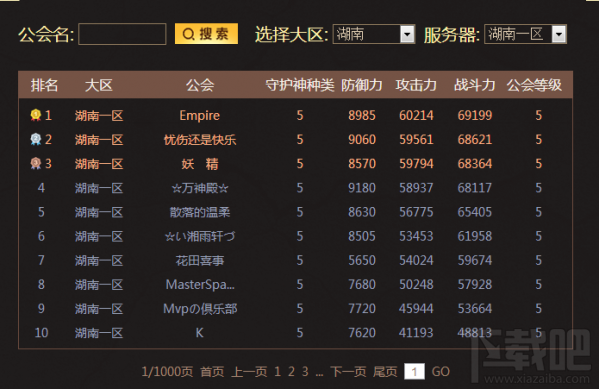Viewport: 599px width, 389px height.
Task: Click rank number 4
Action: (x=41, y=188)
